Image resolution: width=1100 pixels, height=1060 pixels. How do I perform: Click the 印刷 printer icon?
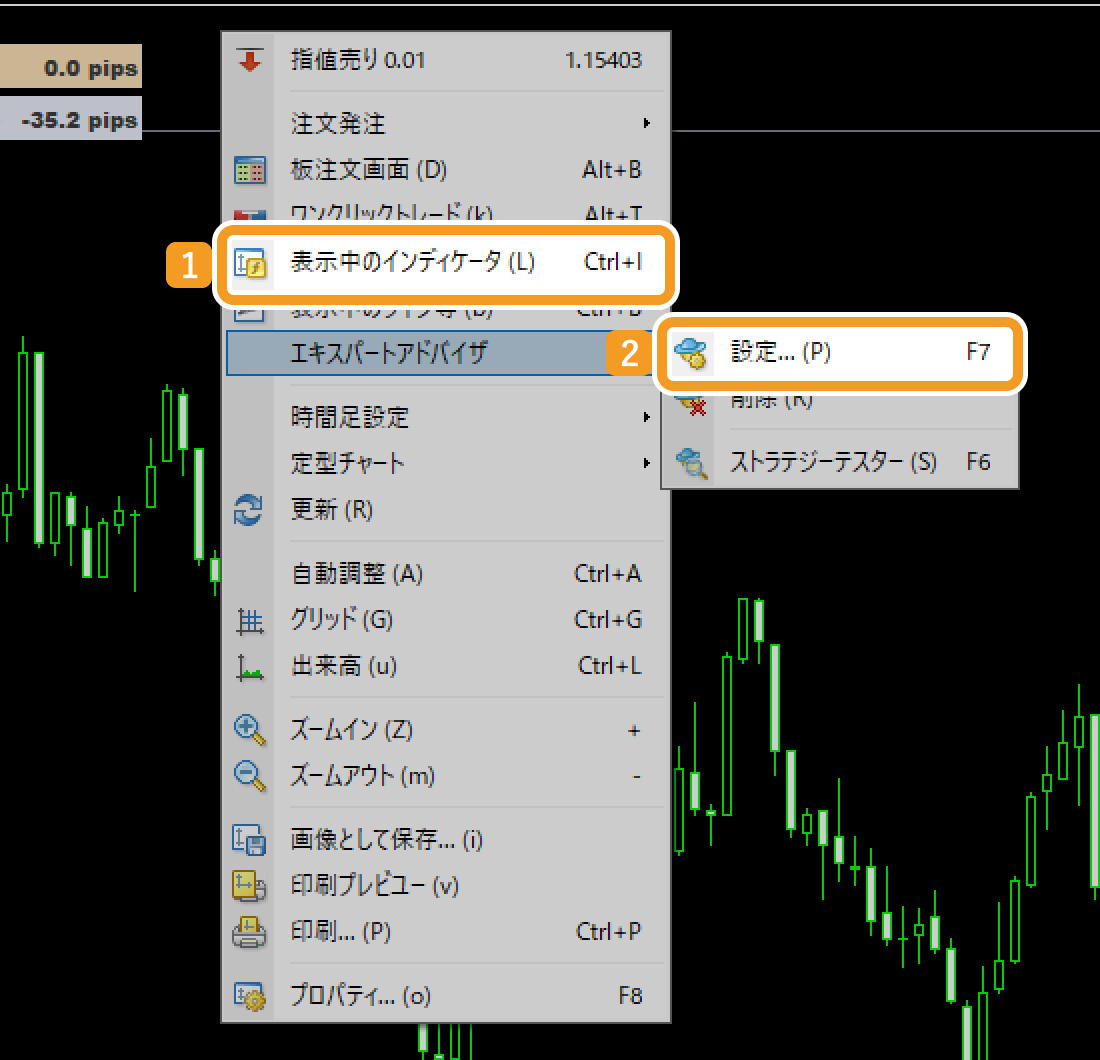[x=249, y=932]
